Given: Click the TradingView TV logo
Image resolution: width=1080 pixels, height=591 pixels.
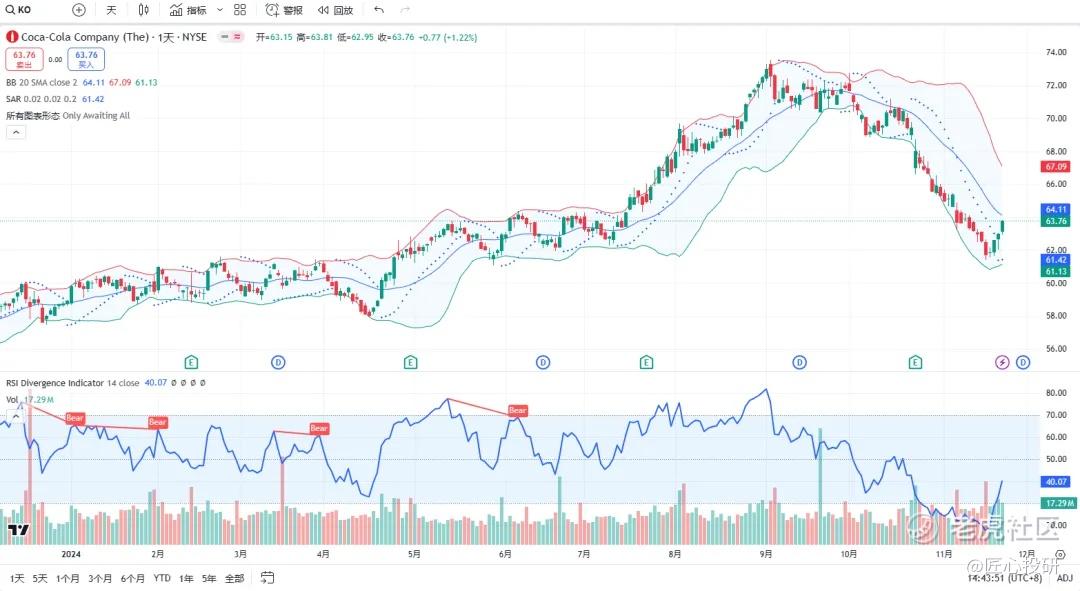Looking at the screenshot, I should [18, 530].
